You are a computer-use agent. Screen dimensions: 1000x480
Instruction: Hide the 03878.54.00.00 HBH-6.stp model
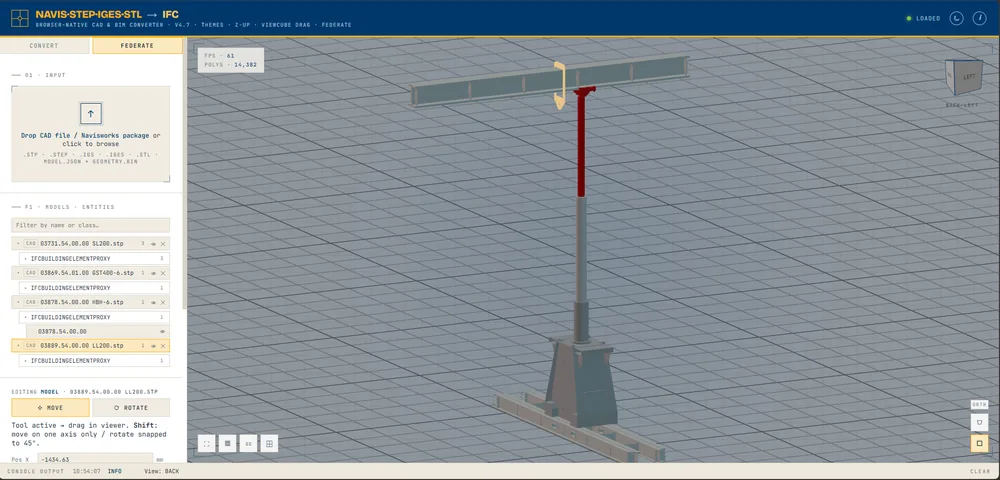(x=153, y=302)
